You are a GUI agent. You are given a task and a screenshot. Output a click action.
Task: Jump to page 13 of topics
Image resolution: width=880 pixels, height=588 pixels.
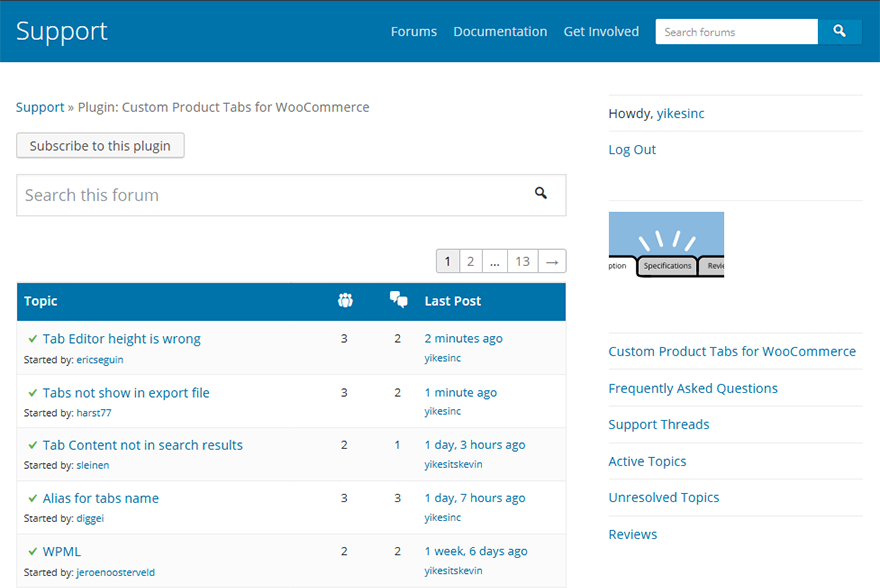coord(522,261)
